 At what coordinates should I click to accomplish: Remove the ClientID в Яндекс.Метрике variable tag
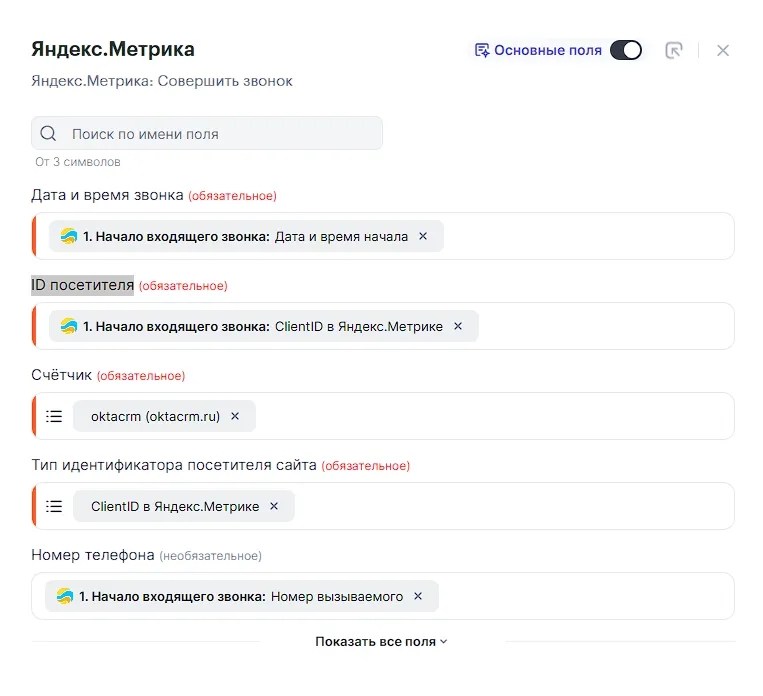click(x=458, y=326)
